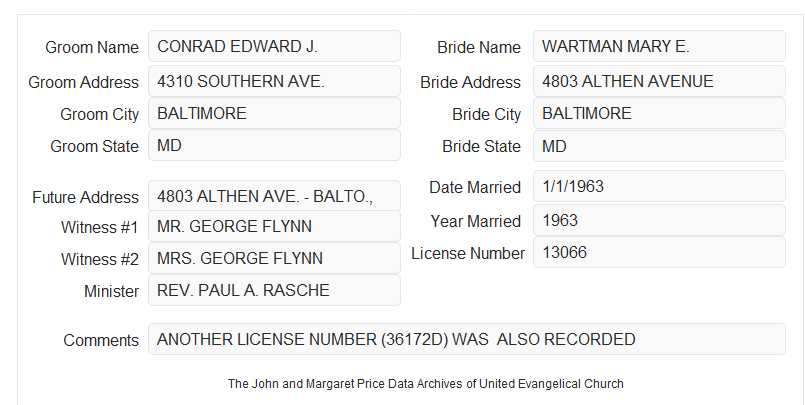Click the Bride Address input box

(x=659, y=81)
